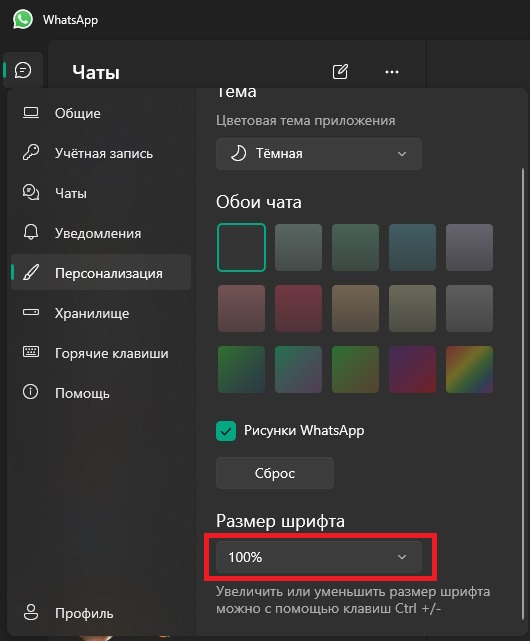Click the moon icon in theme selector
Image resolution: width=530 pixels, height=641 pixels.
tap(238, 154)
